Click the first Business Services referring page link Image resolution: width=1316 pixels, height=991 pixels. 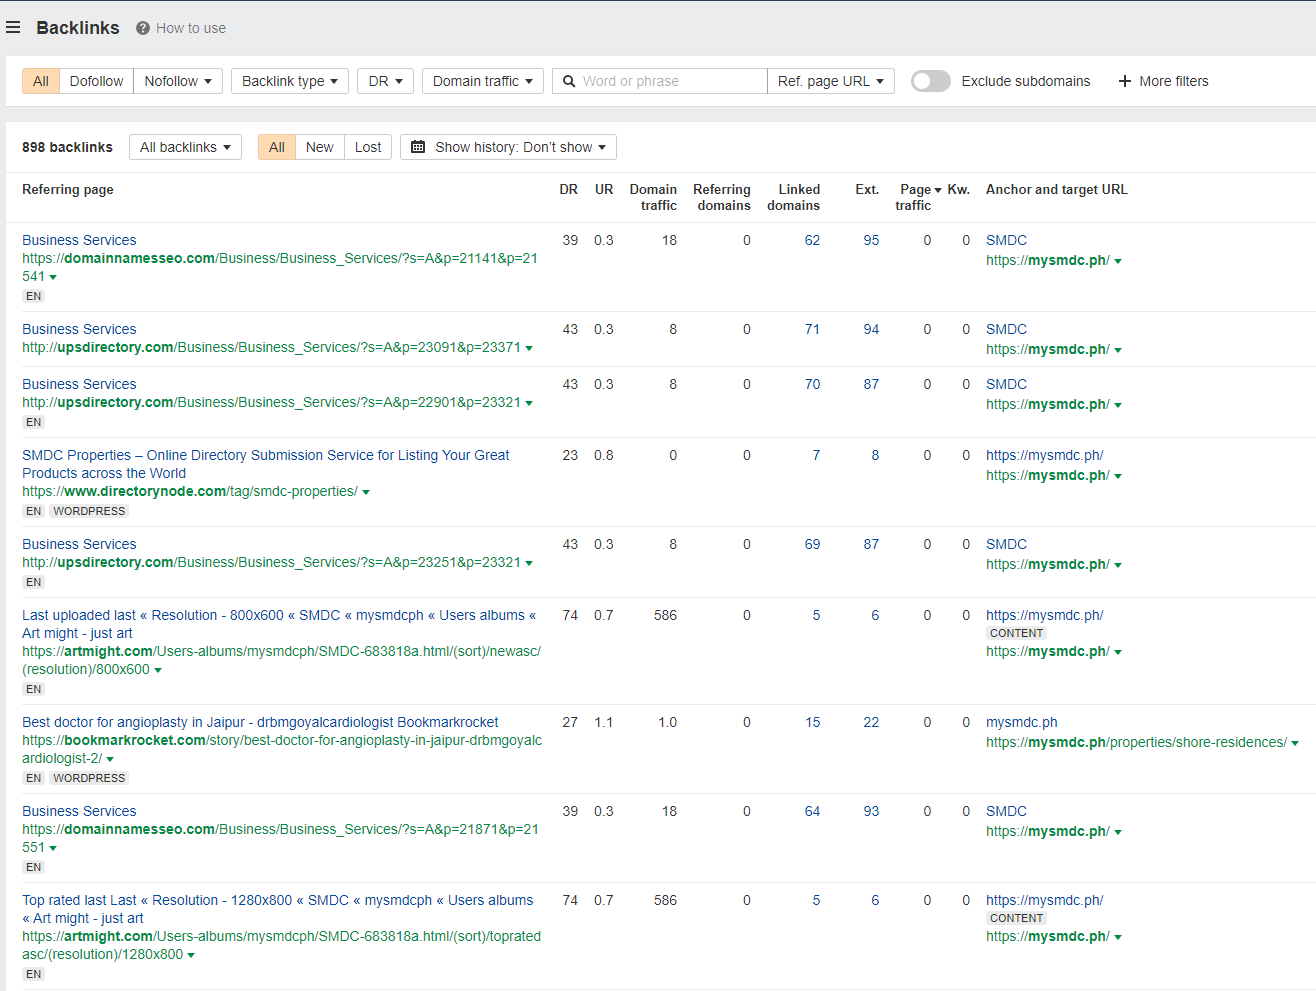(x=79, y=240)
